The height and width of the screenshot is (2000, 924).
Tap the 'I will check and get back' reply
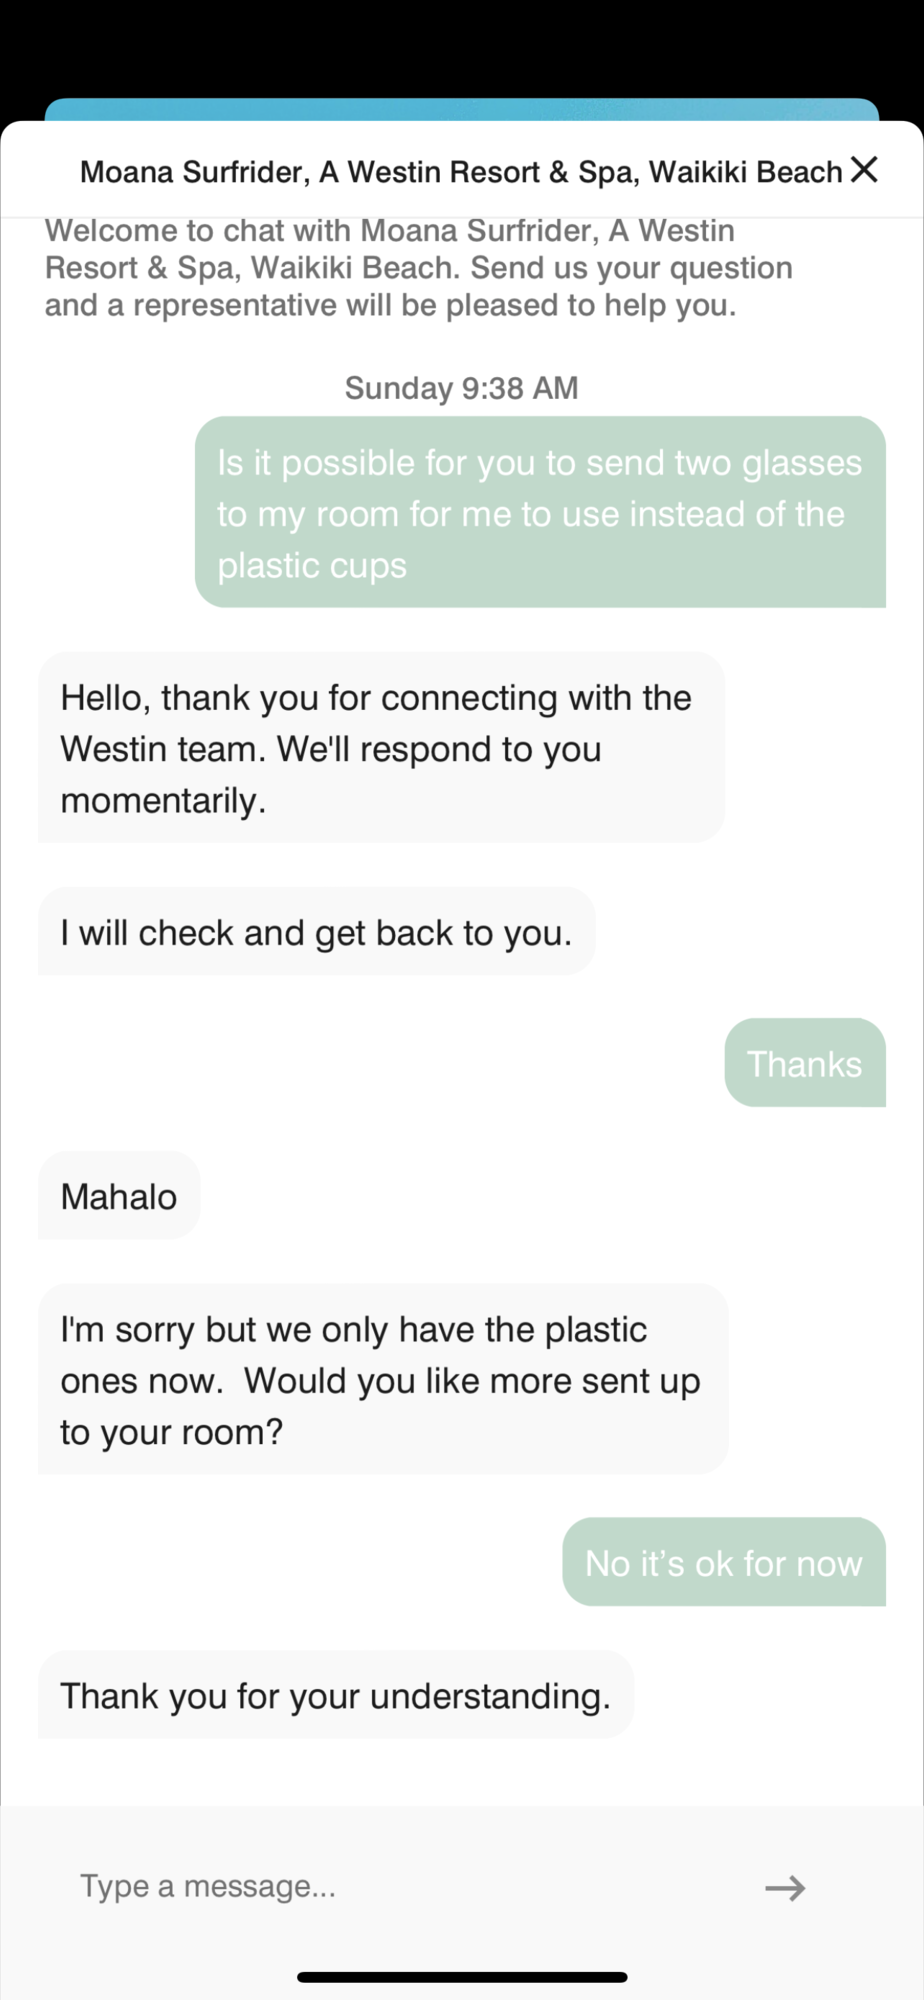click(317, 932)
